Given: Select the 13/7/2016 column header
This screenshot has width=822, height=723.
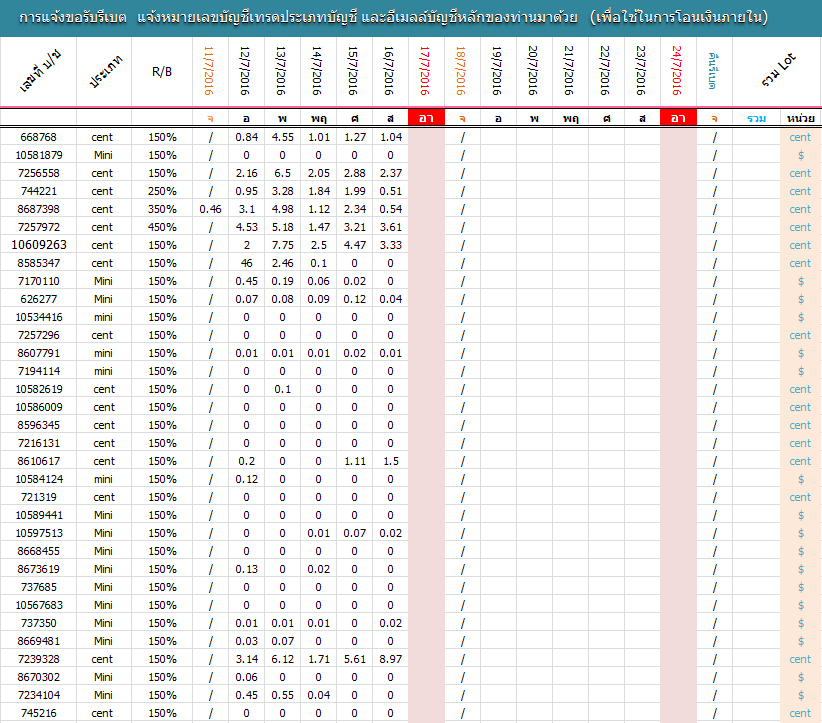Looking at the screenshot, I should [283, 72].
